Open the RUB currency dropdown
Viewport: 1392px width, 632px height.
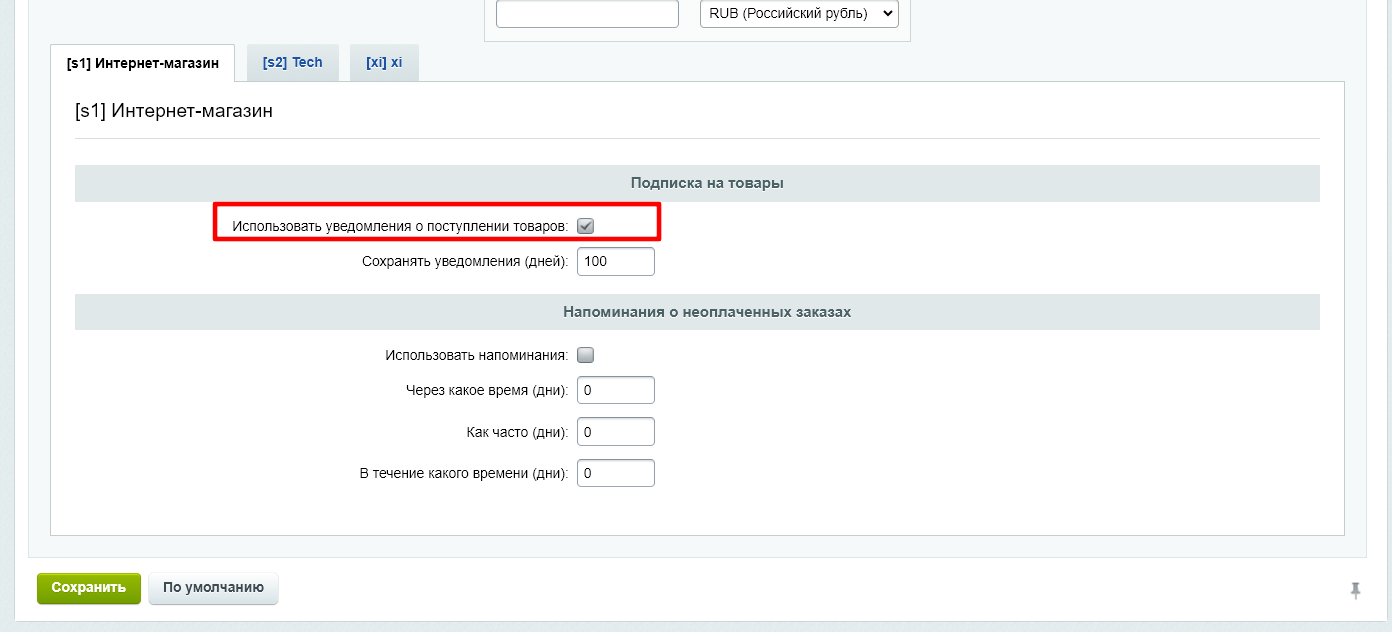coord(798,14)
